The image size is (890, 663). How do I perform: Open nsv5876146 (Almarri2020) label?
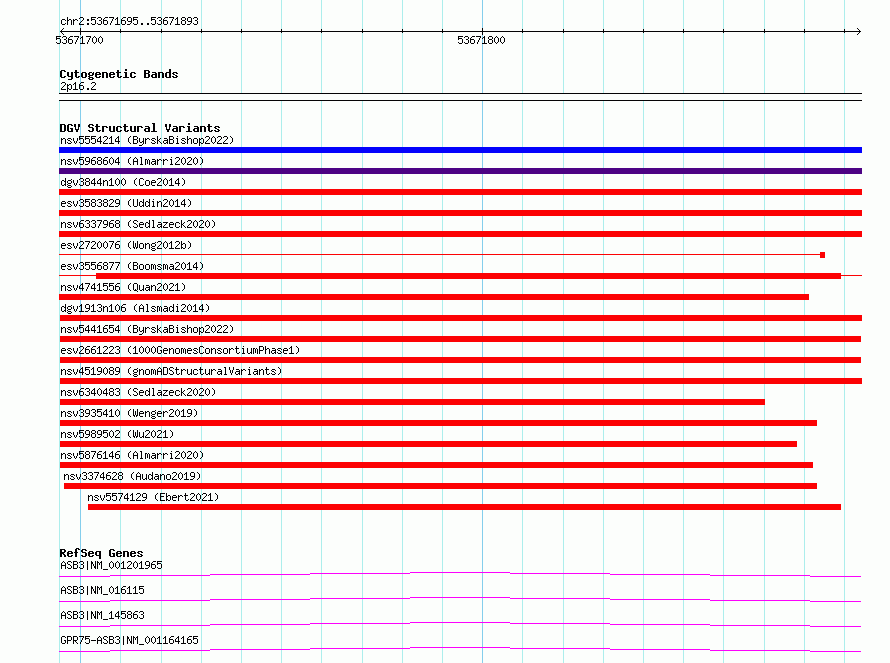(x=132, y=455)
